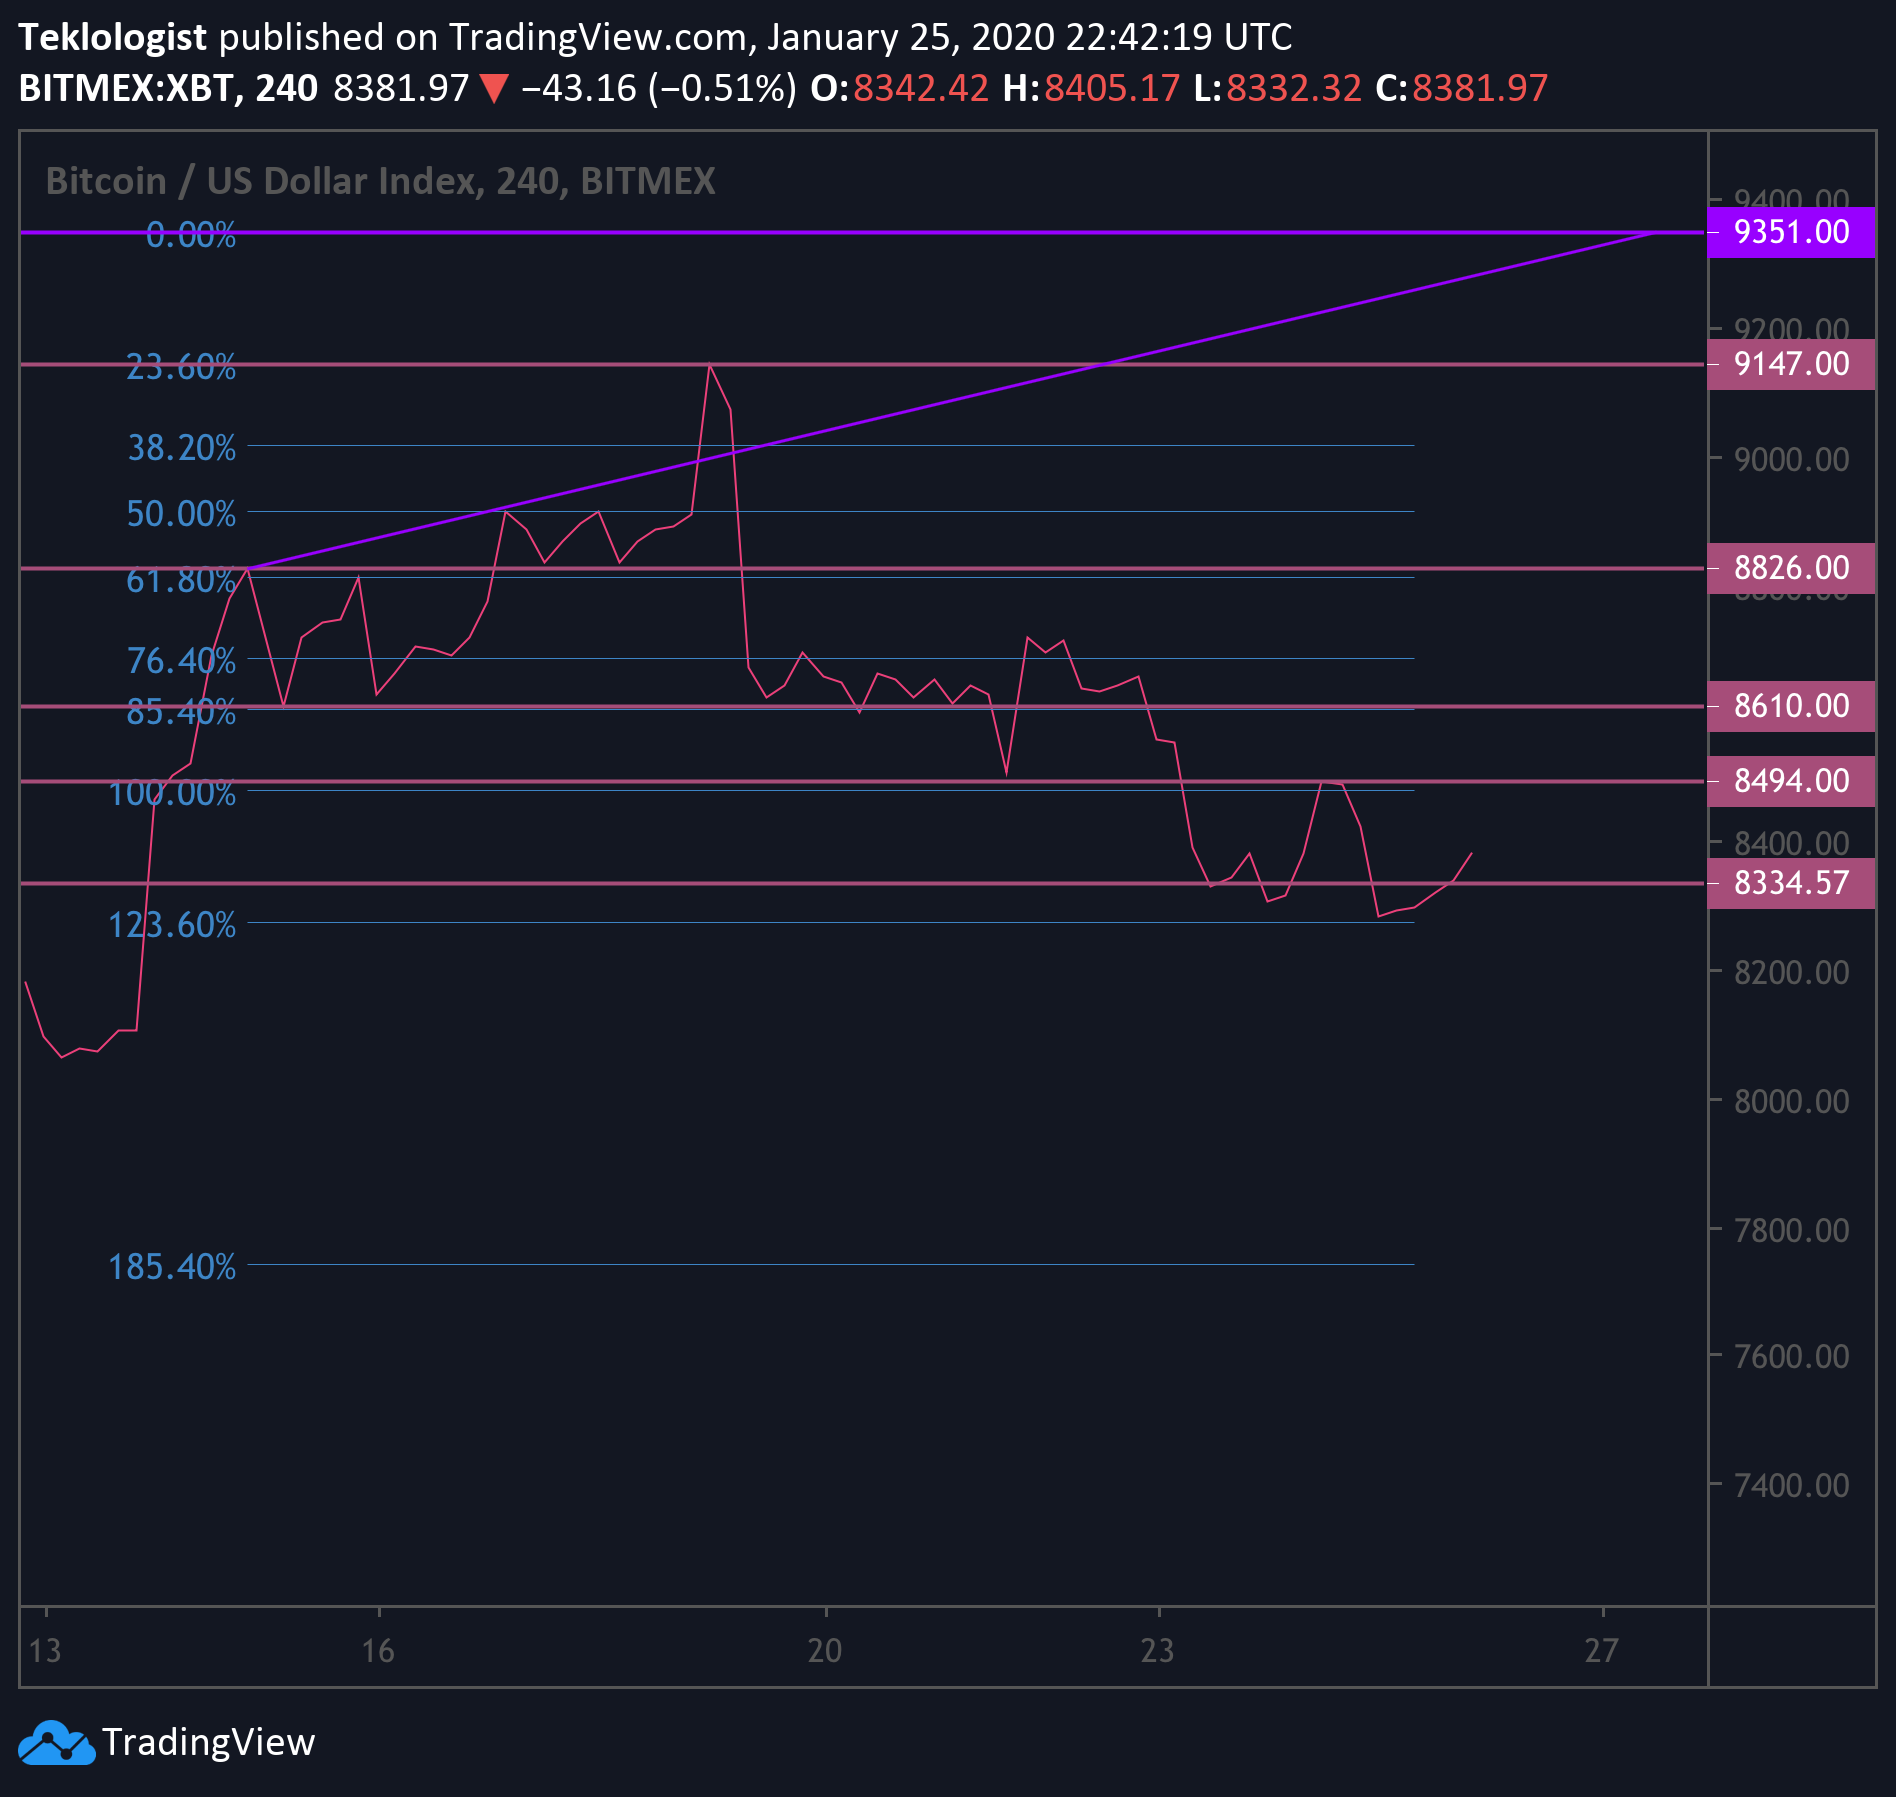Screen dimensions: 1896x1797
Task: Select the 100.00% Fibonacci level label
Action: (x=172, y=794)
